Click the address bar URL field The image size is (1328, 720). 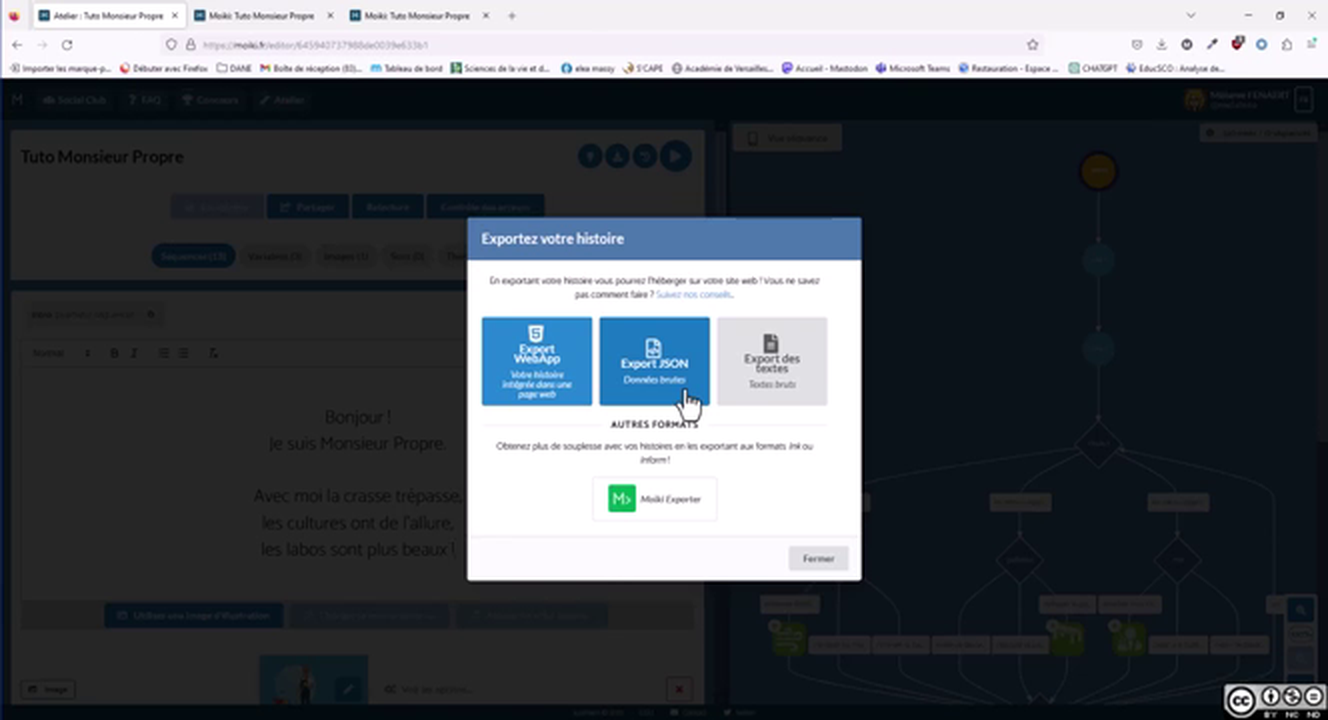(600, 45)
